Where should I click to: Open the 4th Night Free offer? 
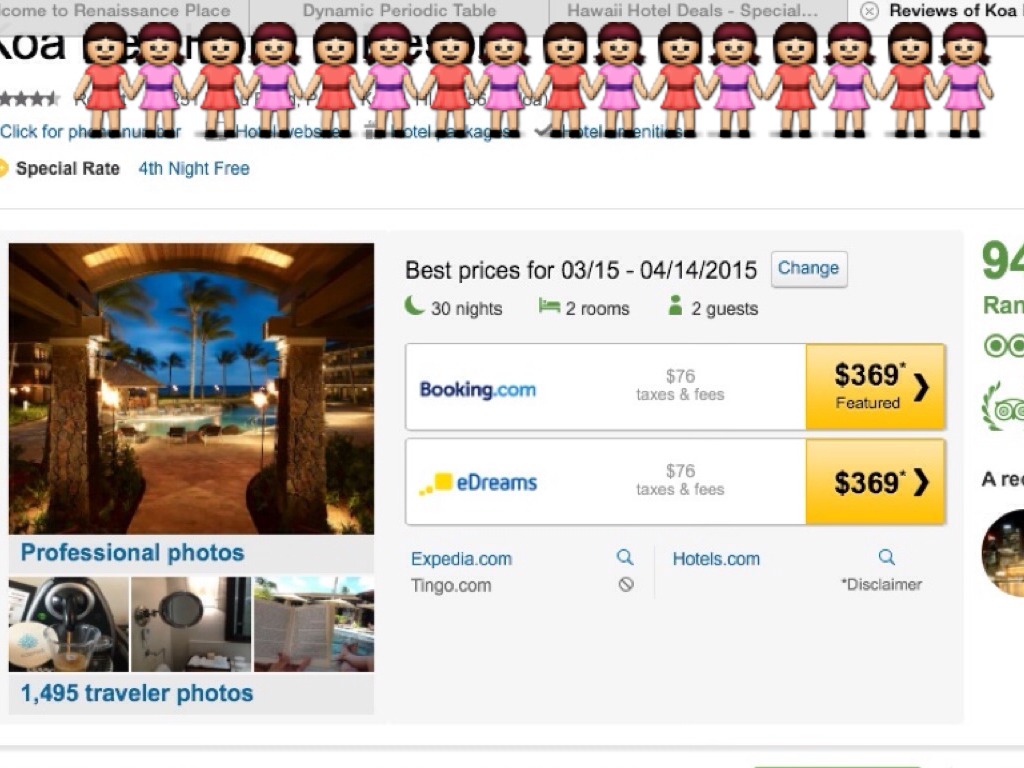194,168
